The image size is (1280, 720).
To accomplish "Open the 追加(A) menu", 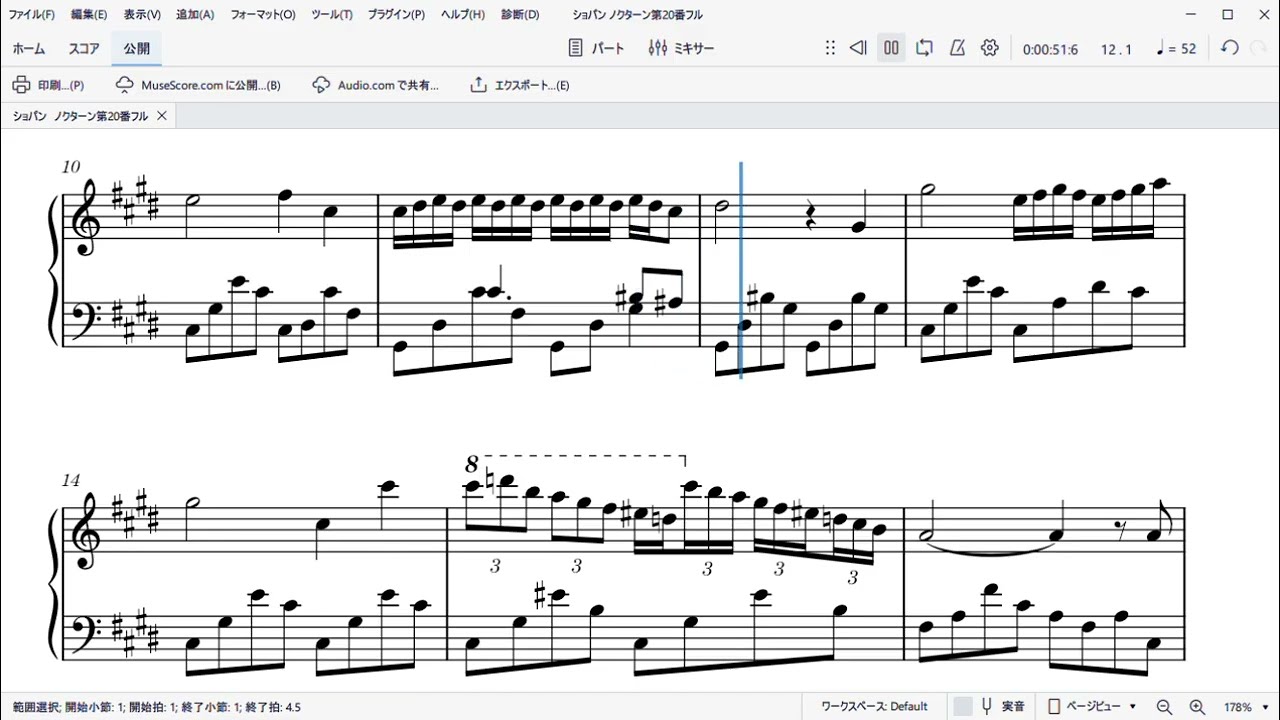I will pos(195,15).
